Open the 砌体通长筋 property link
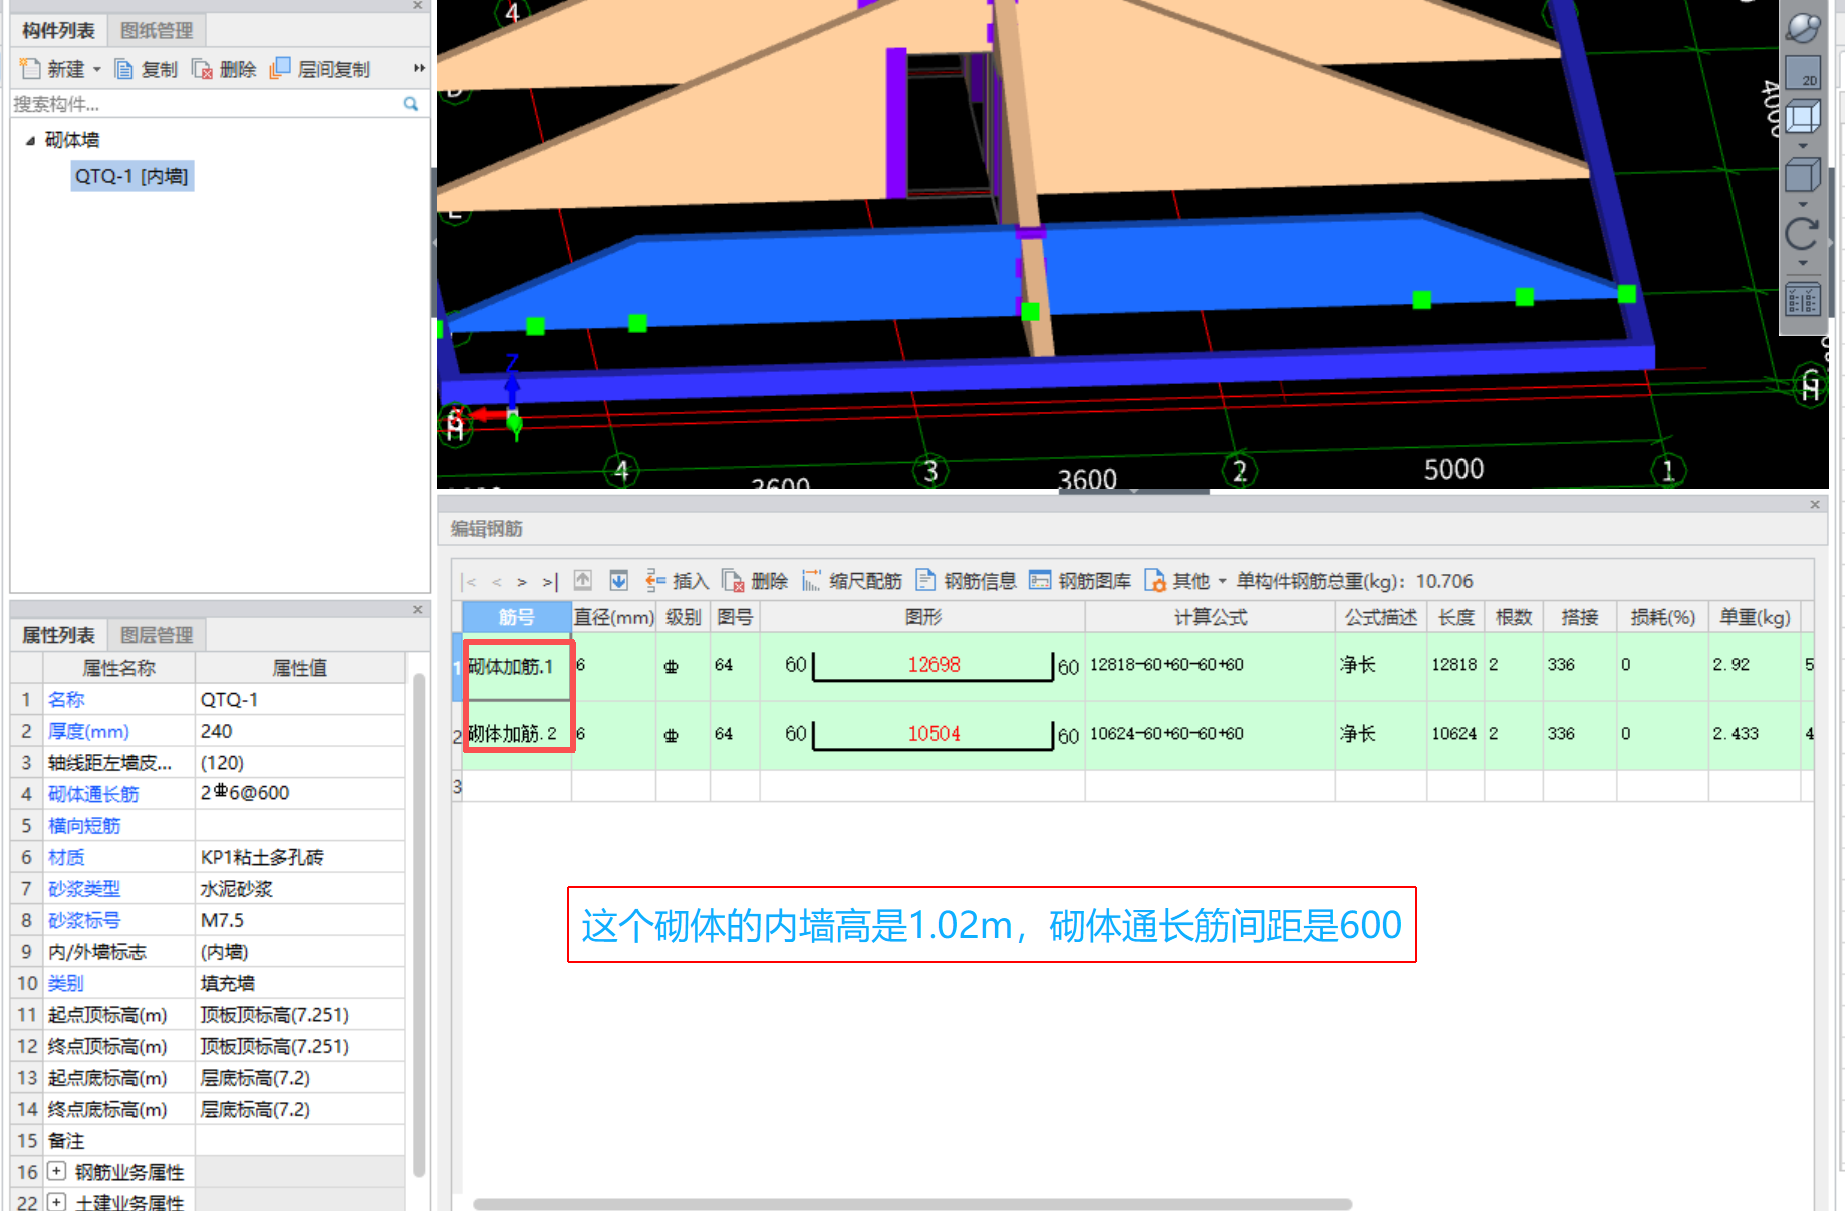The image size is (1845, 1211). pyautogui.click(x=93, y=793)
